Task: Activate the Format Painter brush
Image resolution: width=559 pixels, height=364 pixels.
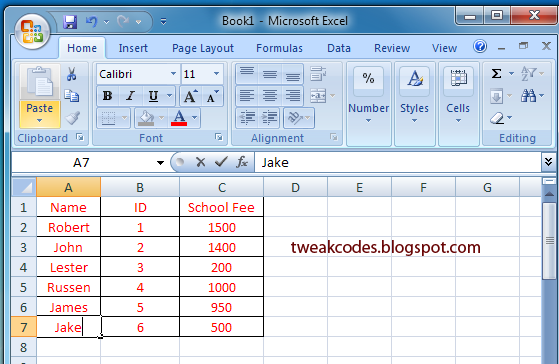Action: 72,118
